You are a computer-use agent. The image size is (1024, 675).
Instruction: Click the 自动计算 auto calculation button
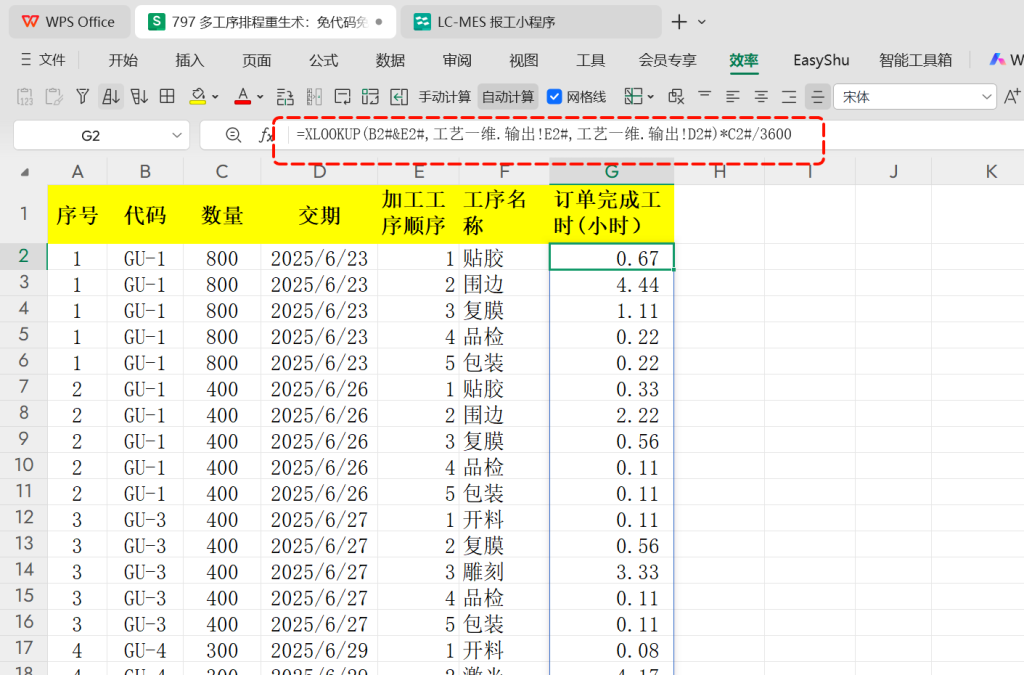click(x=508, y=97)
